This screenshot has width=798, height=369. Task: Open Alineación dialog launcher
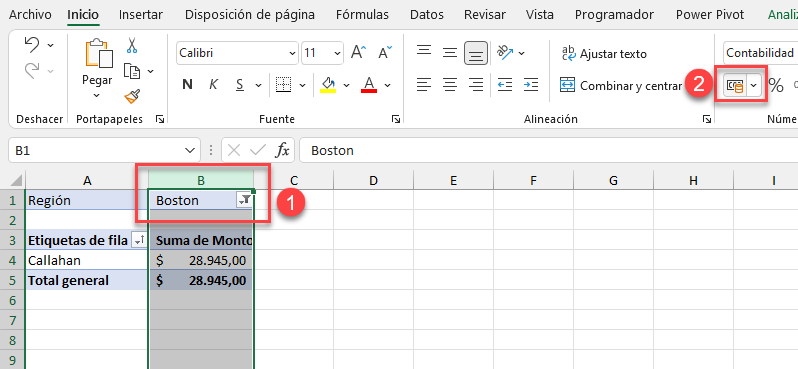tap(706, 119)
